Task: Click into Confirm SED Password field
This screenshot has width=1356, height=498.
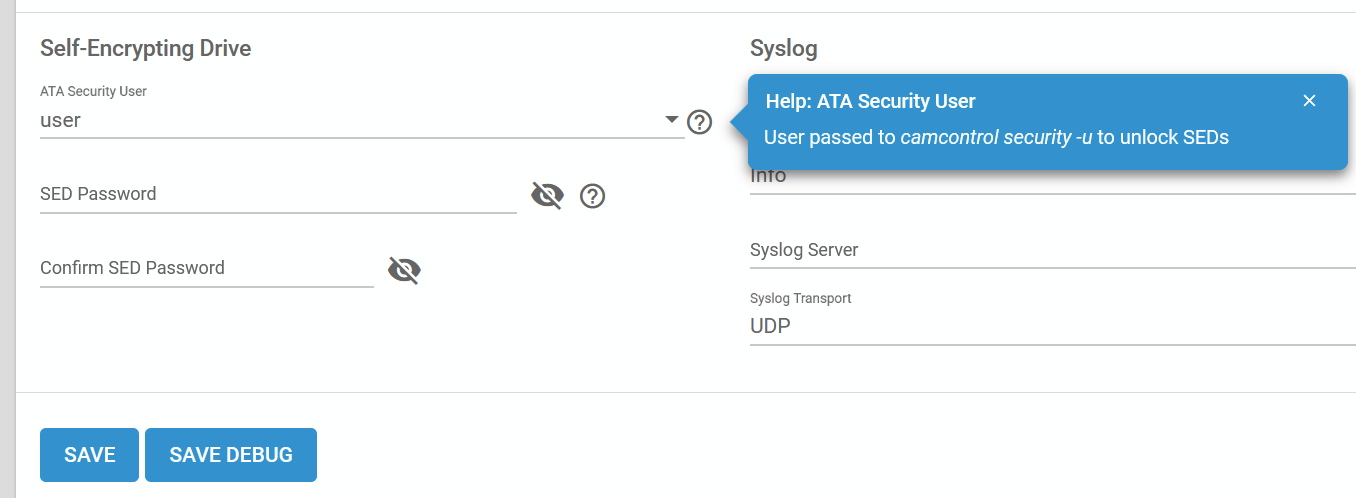Action: tap(207, 268)
